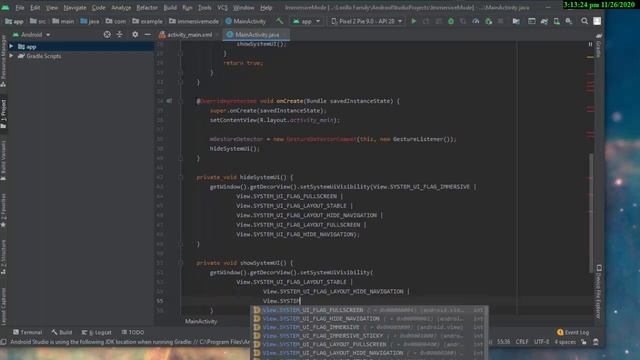Image resolution: width=640 pixels, height=360 pixels.
Task: Open the Favorites side tab
Action: tap(4, 211)
